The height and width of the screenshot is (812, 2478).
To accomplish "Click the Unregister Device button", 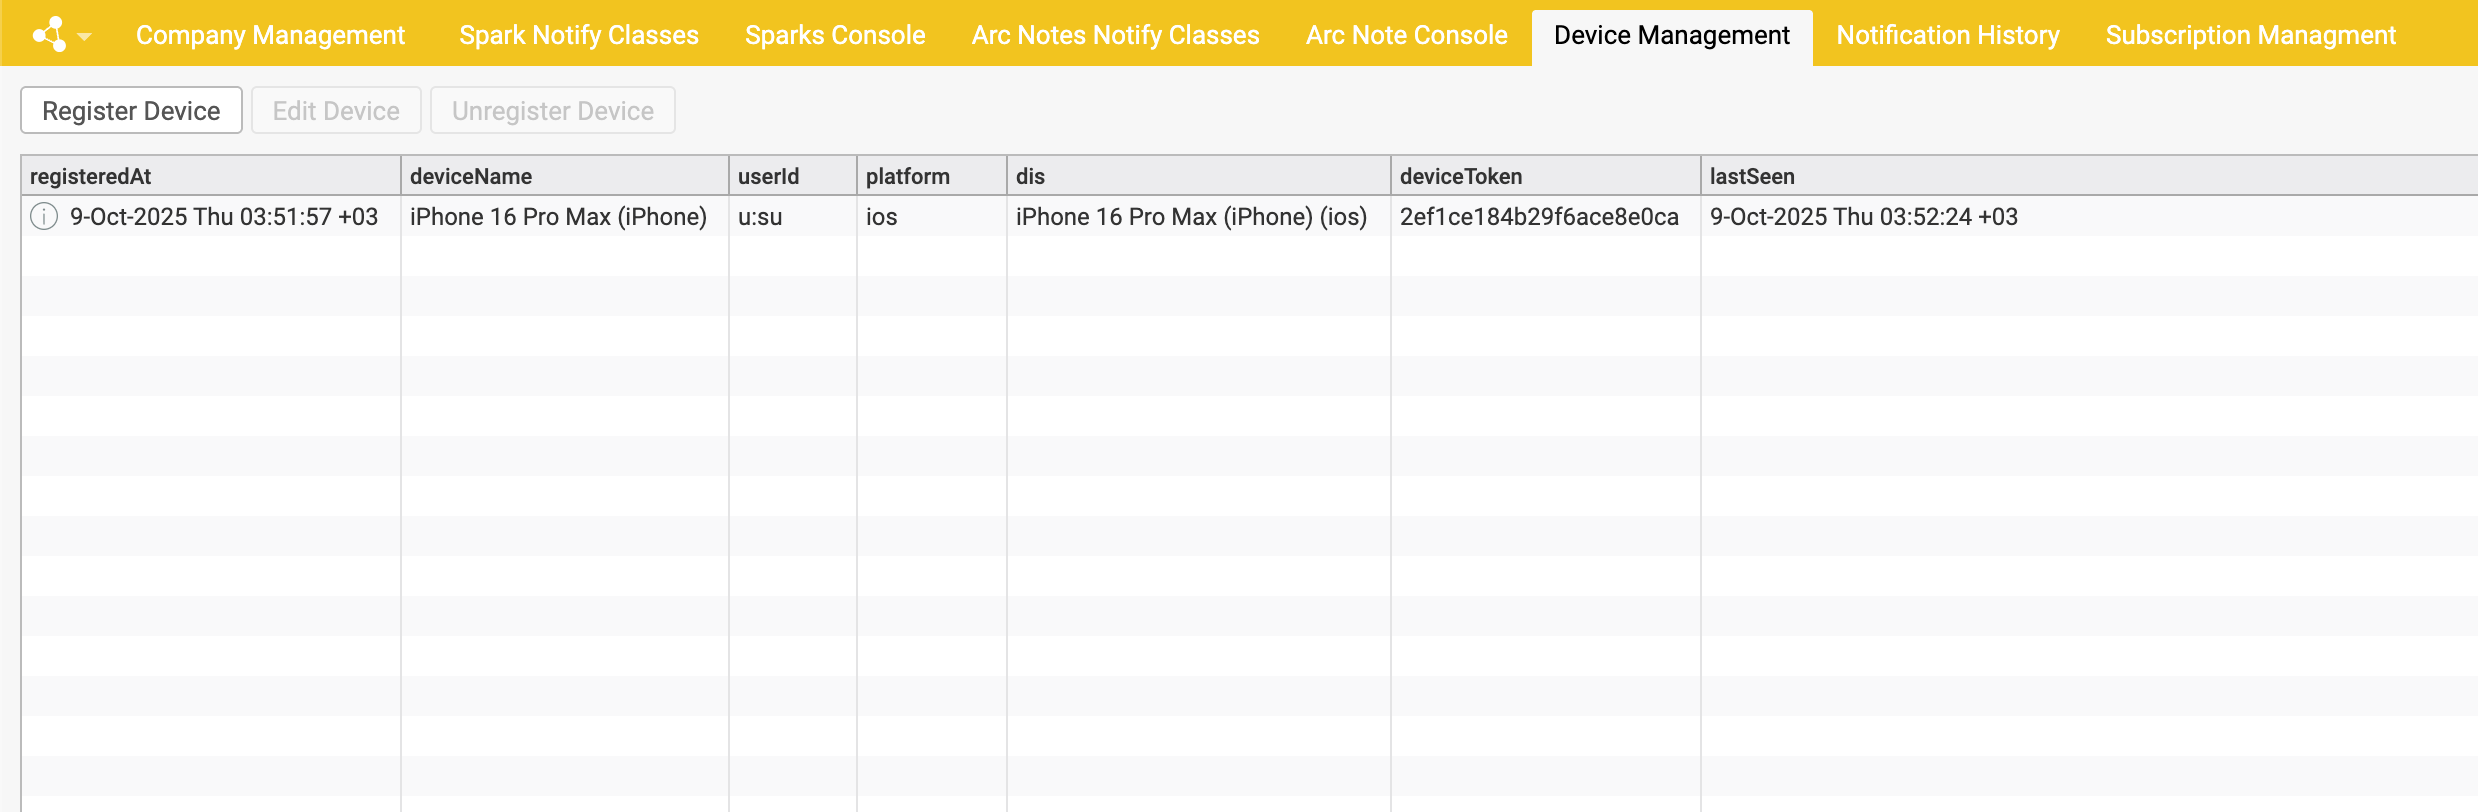I will point(552,110).
